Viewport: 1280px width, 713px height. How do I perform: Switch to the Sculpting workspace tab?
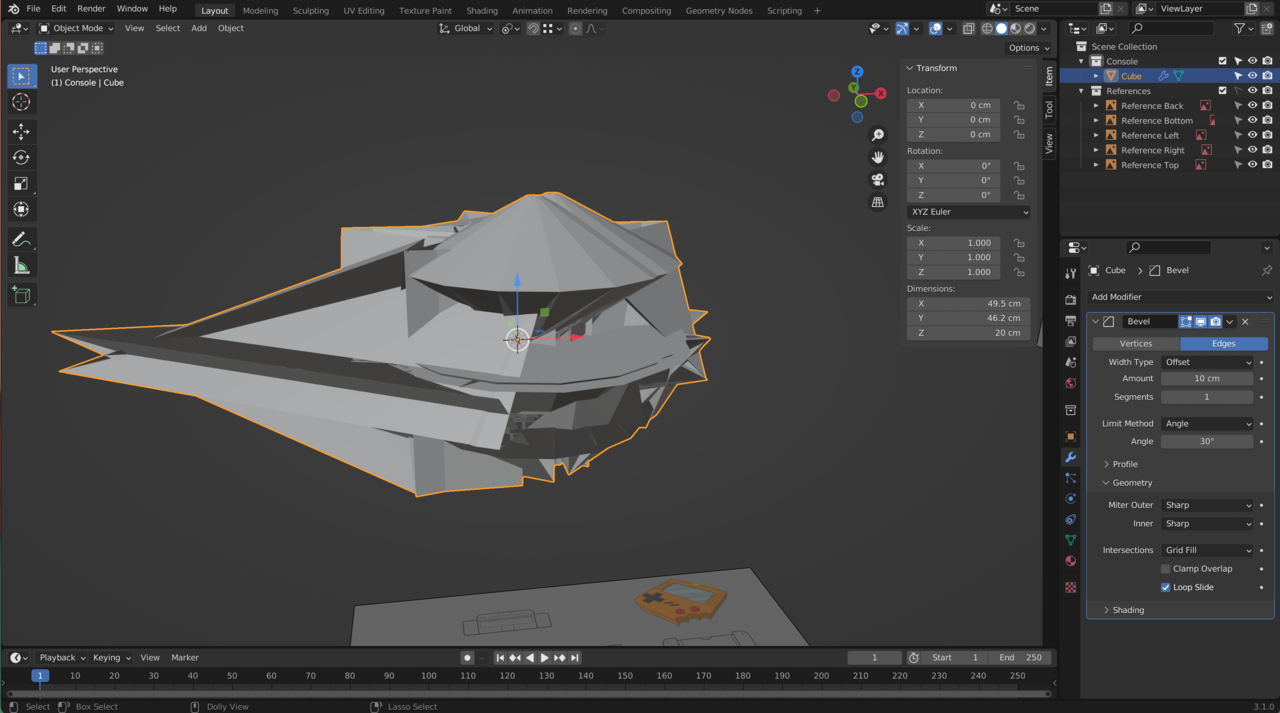[310, 11]
